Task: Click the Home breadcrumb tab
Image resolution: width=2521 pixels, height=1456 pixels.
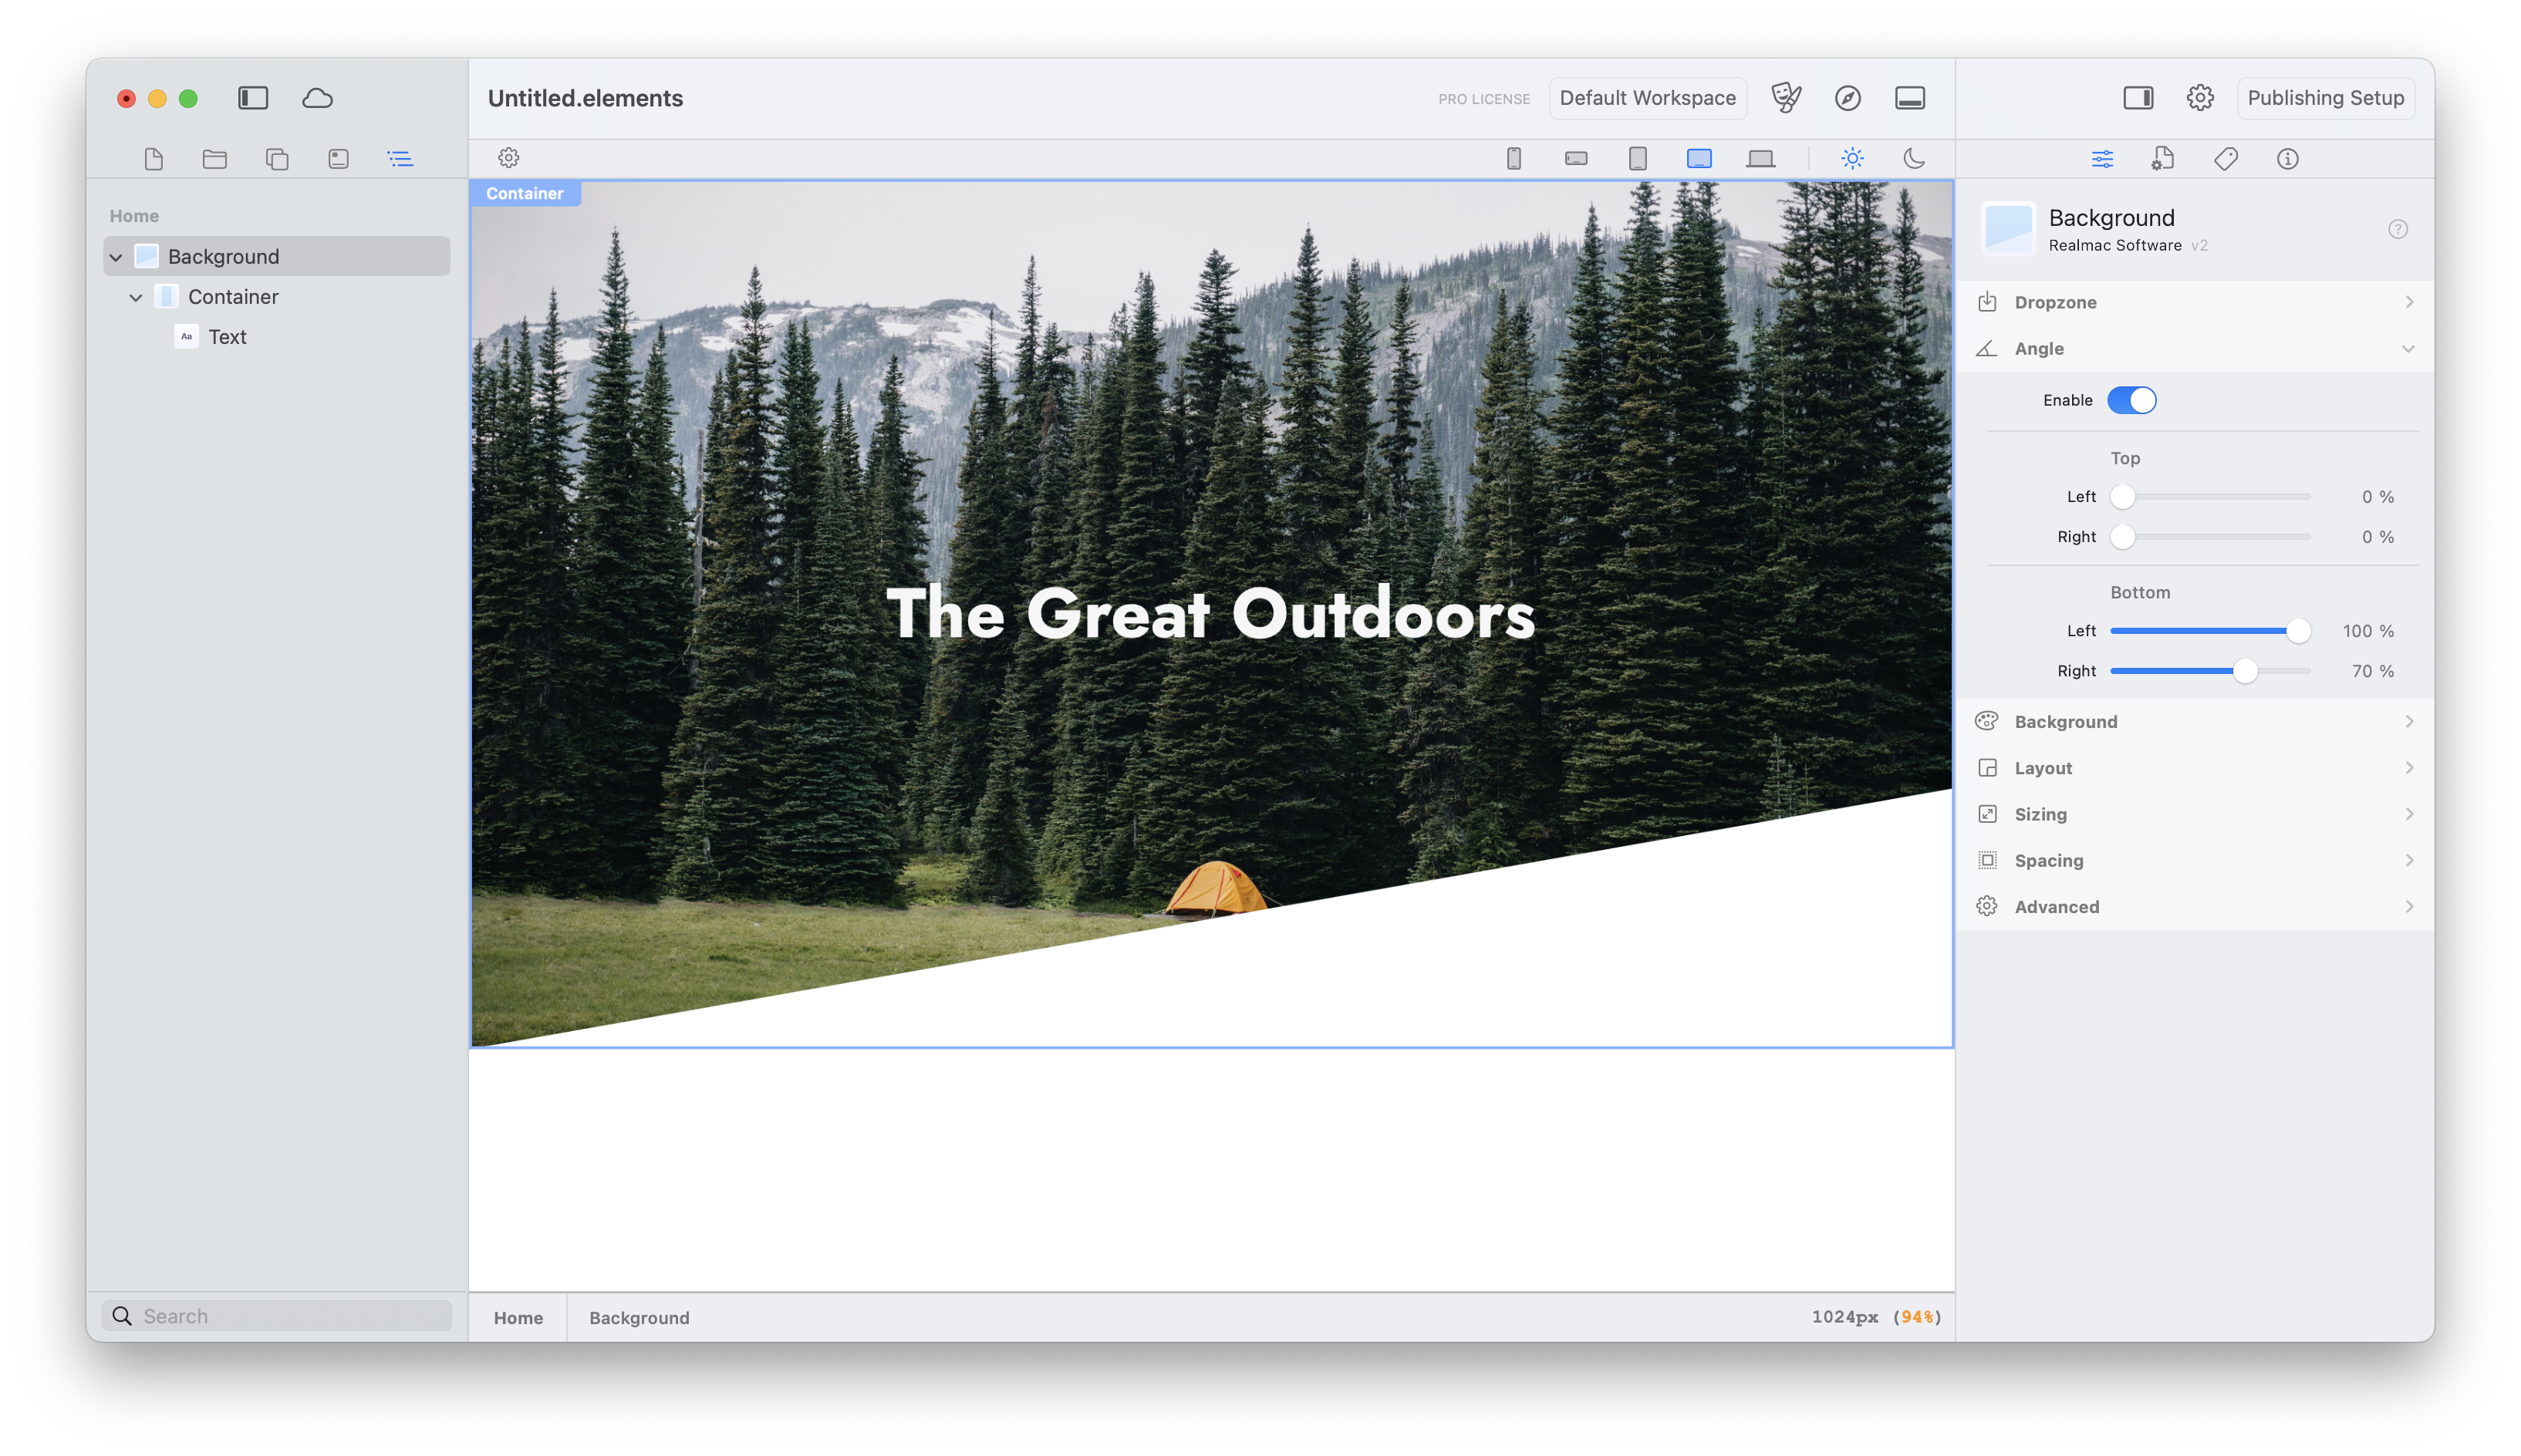Action: coord(518,1317)
